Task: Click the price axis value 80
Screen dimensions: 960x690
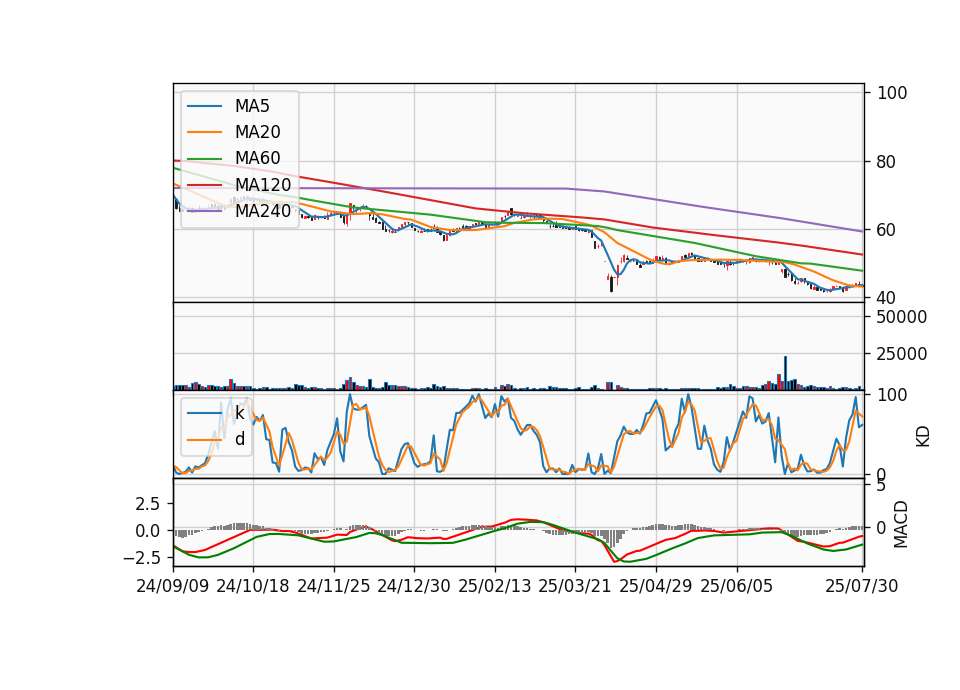Action: pos(887,162)
